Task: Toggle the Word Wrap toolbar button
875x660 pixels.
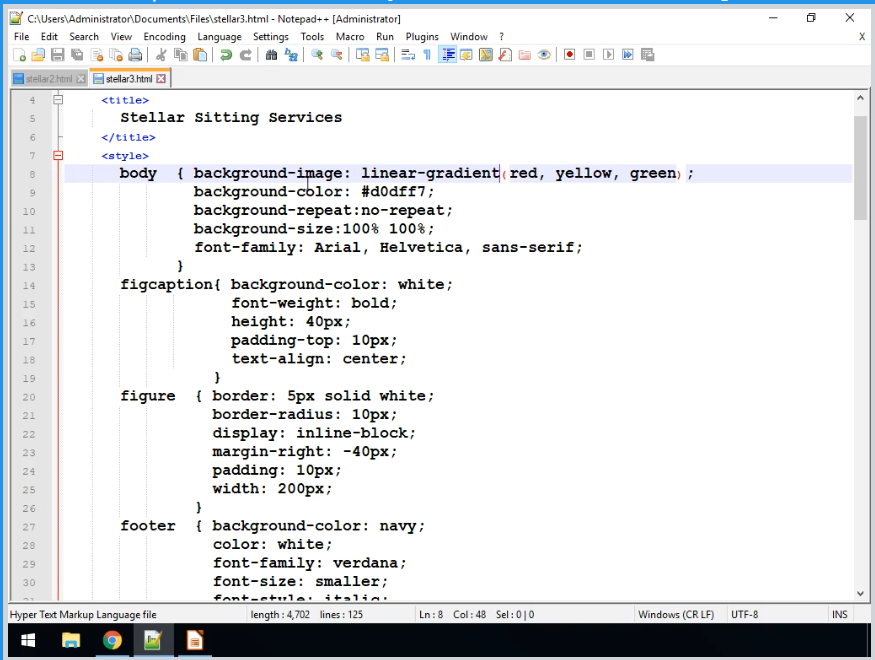Action: point(408,55)
